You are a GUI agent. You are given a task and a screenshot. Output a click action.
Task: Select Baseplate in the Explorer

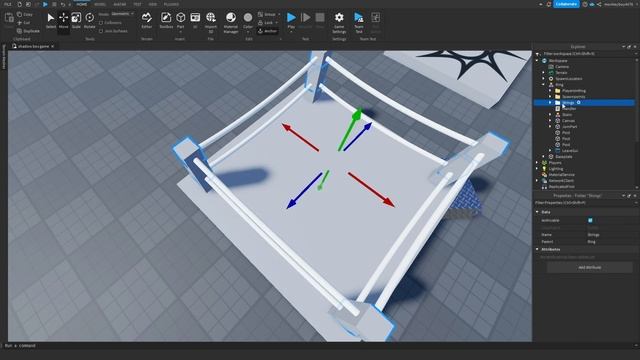(563, 157)
